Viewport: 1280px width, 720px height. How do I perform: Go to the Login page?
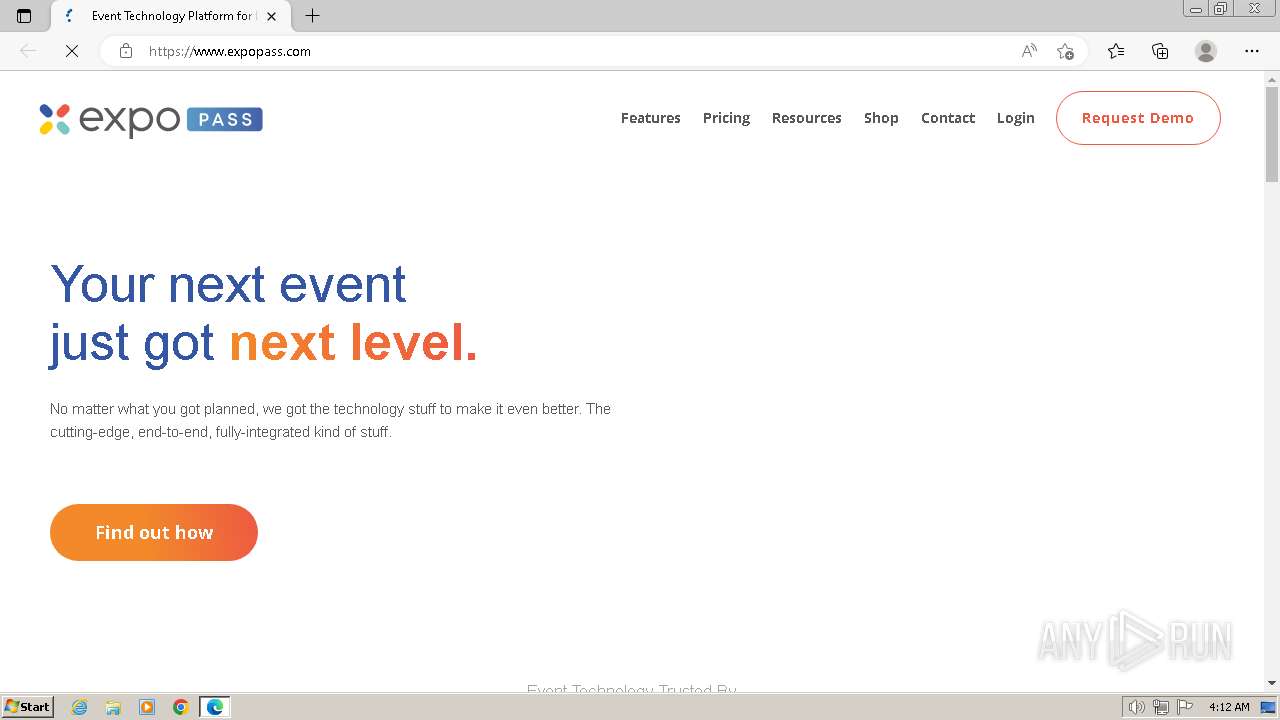pyautogui.click(x=1015, y=118)
